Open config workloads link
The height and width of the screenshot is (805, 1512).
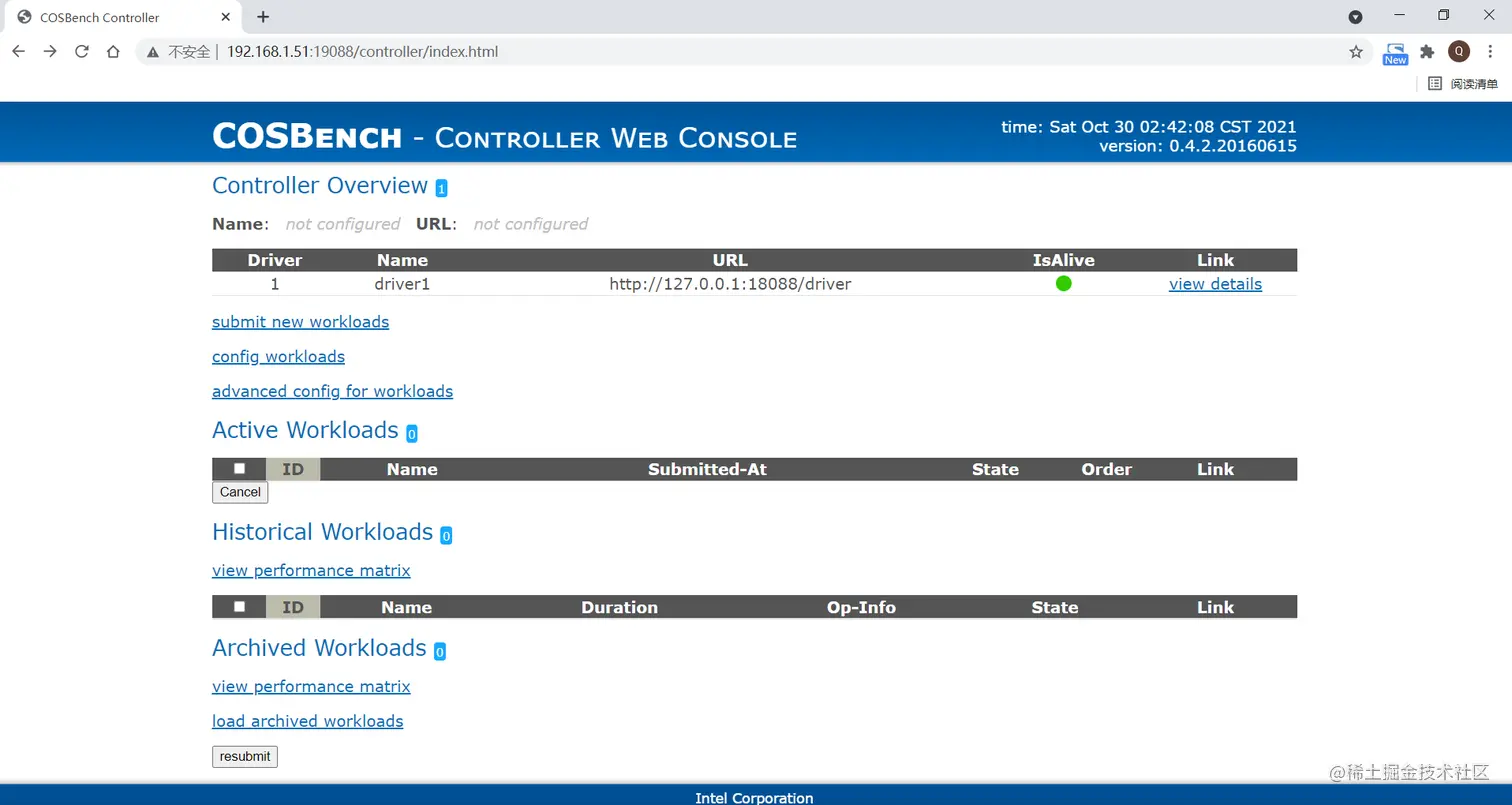[278, 357]
